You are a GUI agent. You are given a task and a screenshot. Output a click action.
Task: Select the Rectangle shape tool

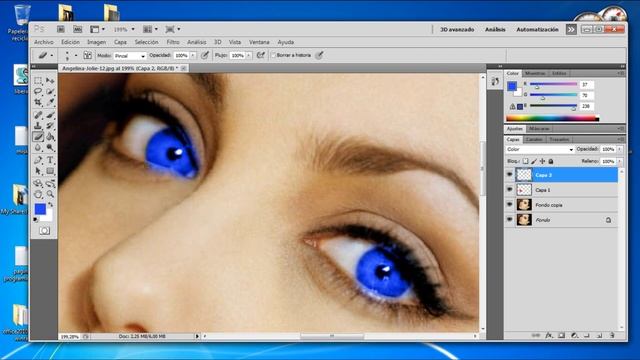50,171
